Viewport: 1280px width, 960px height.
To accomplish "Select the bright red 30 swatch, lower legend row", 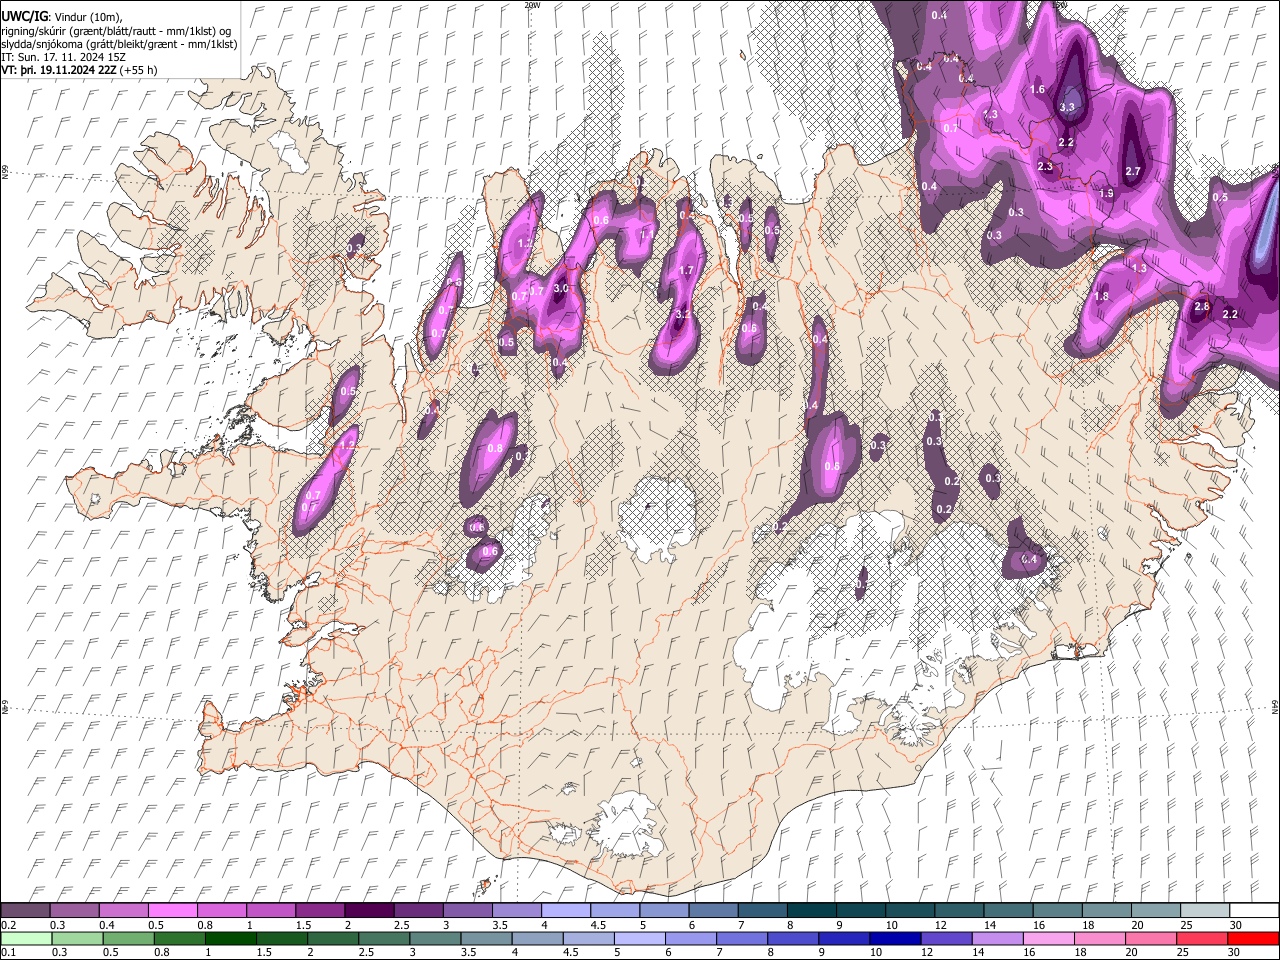I will click(x=1253, y=938).
